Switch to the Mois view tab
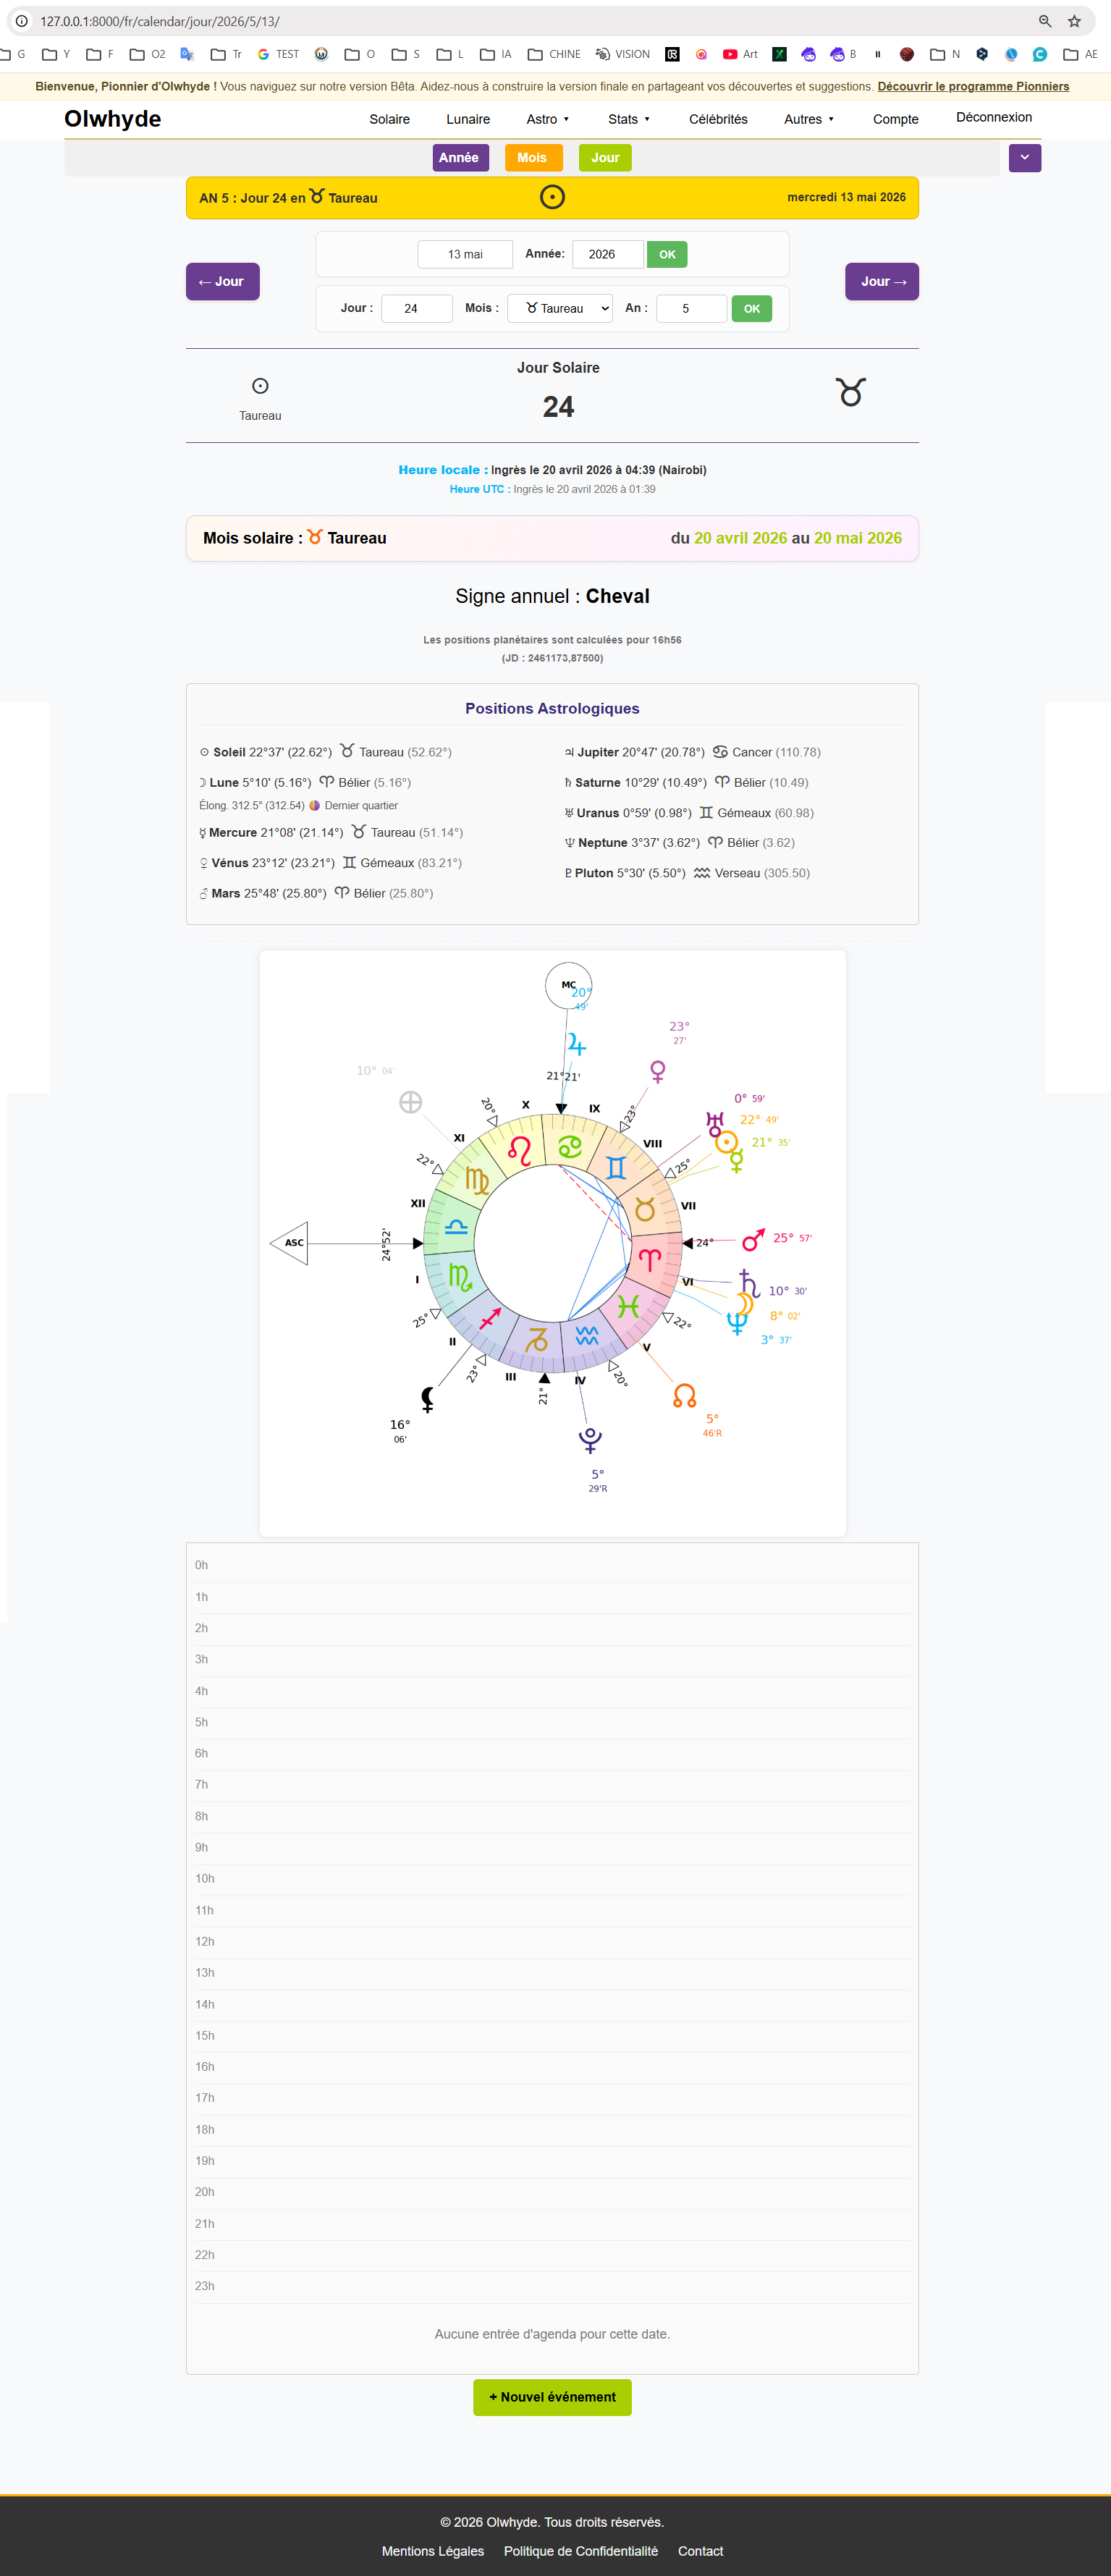This screenshot has height=2576, width=1111. (x=533, y=158)
